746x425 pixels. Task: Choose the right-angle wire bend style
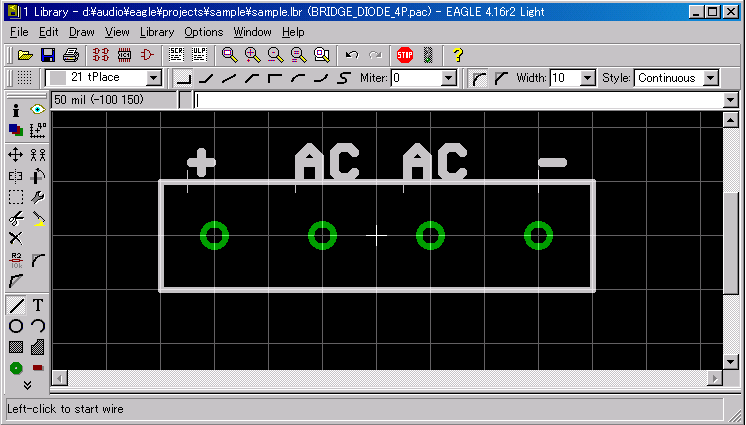pyautogui.click(x=183, y=78)
